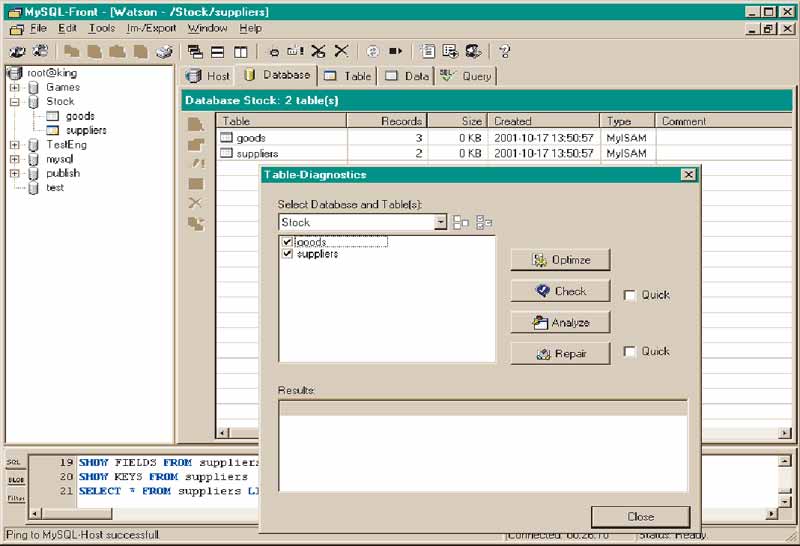Open the Edit menu
Screen dimensions: 800x546
pos(67,29)
